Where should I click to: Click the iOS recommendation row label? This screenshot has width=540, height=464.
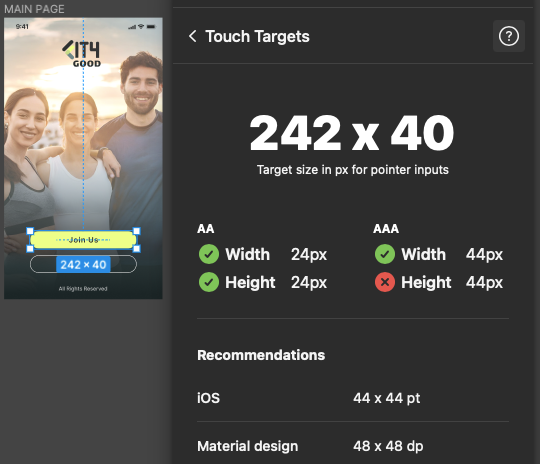pyautogui.click(x=208, y=398)
